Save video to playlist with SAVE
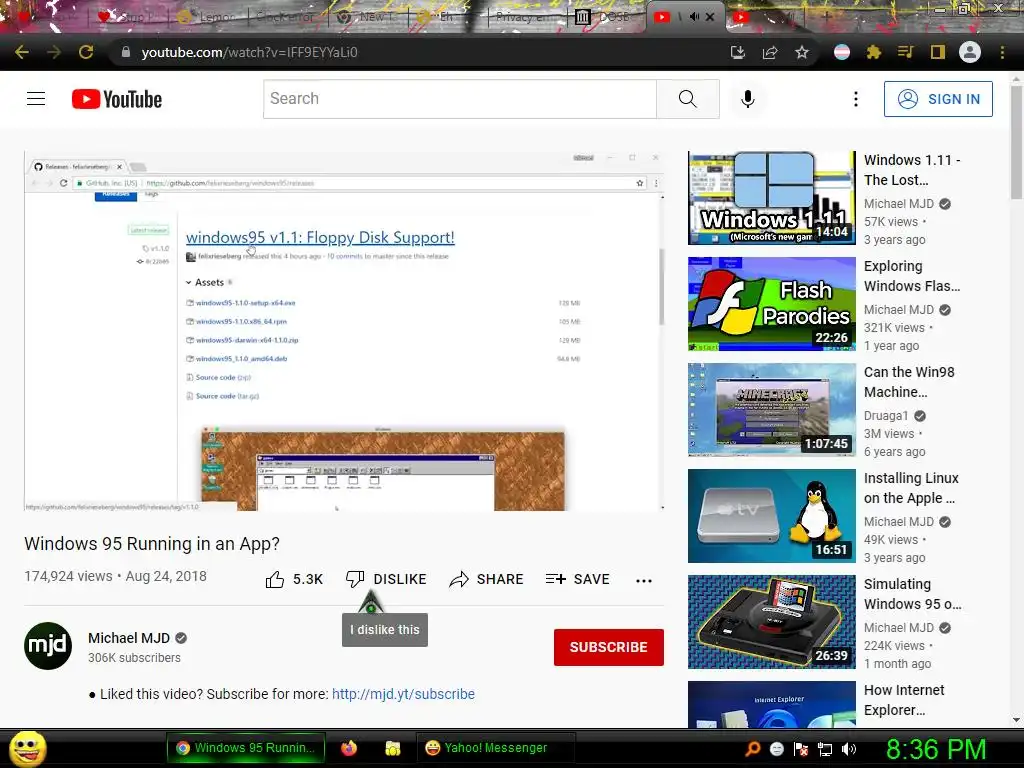Screen dimensions: 1024x768 tap(578, 579)
